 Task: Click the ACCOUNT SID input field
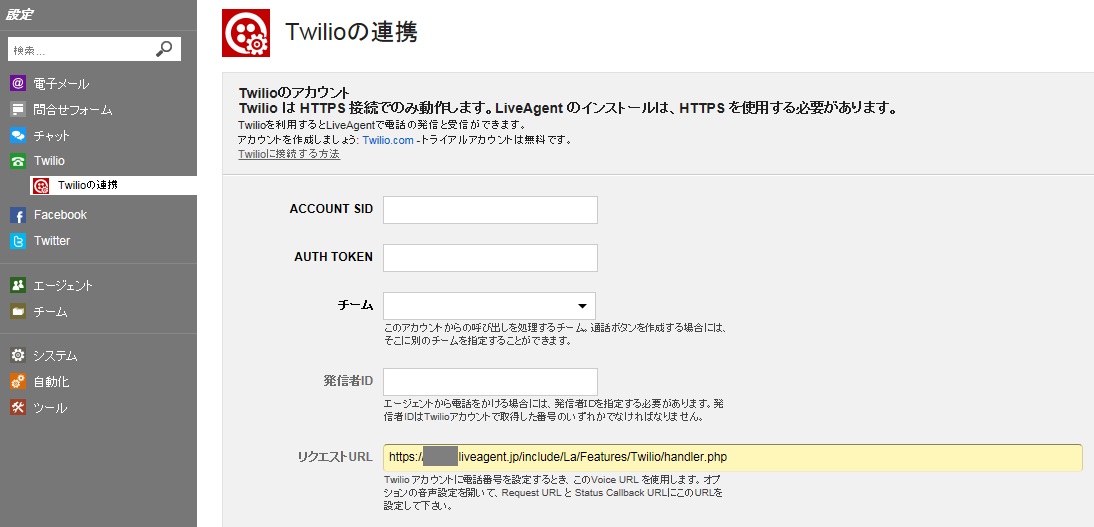490,210
